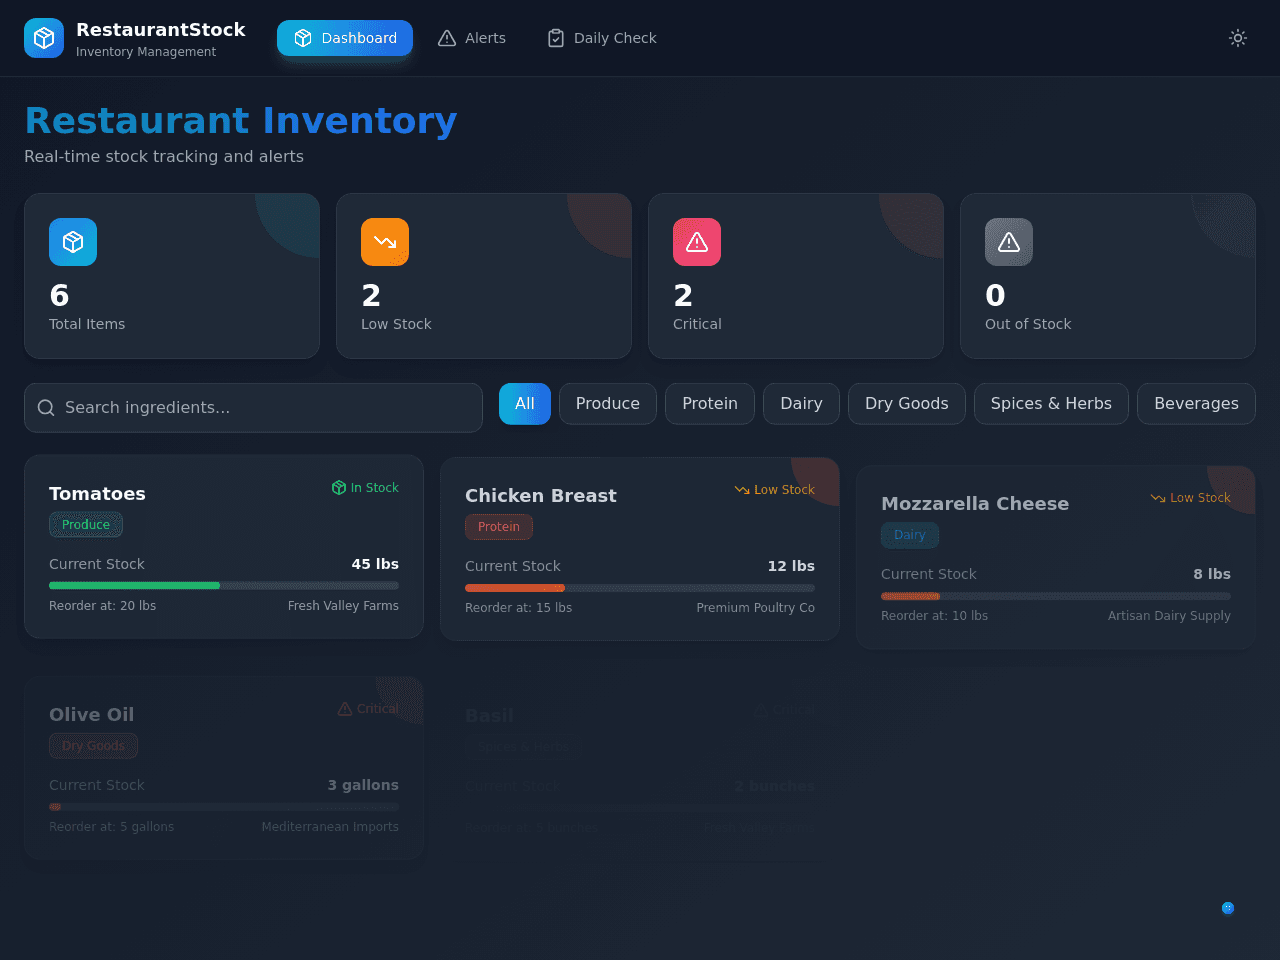Click the Protein tag on Chicken Breast
The height and width of the screenshot is (960, 1280).
pyautogui.click(x=499, y=527)
